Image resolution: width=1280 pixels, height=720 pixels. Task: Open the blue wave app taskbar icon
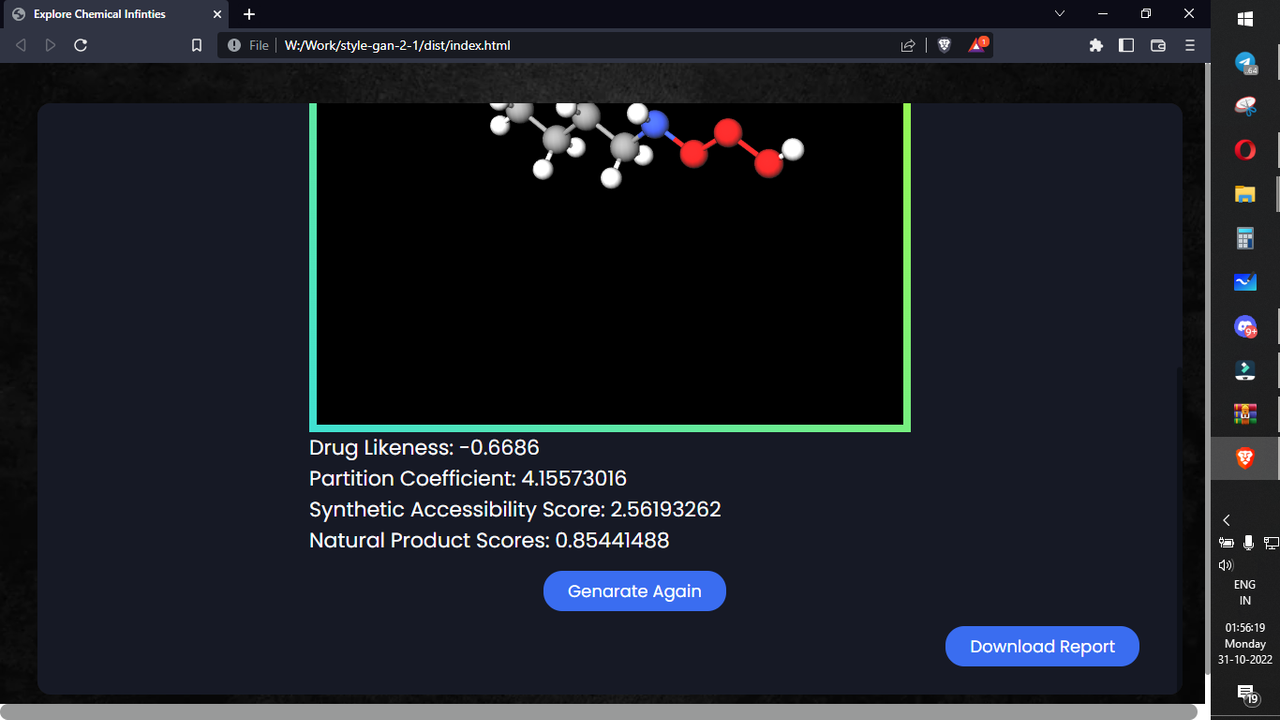coord(1245,282)
